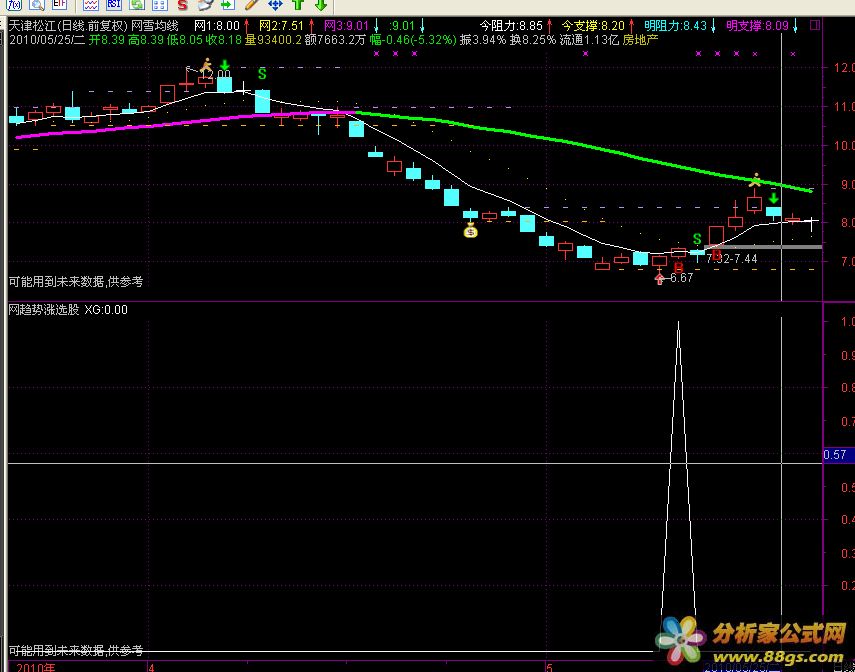Select the wavy indicator lines chart icon
This screenshot has width=855, height=672.
[91, 5]
